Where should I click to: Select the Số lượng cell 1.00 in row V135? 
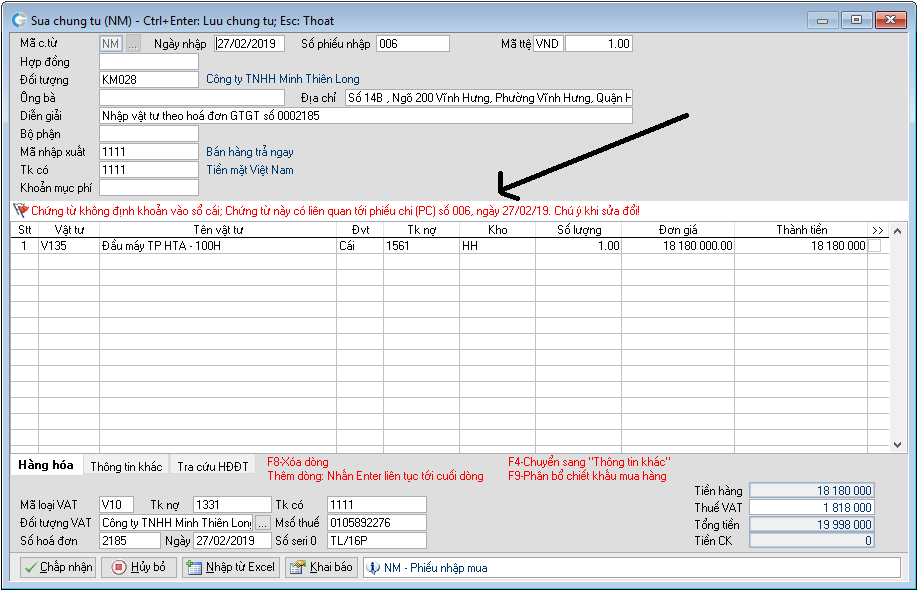579,246
